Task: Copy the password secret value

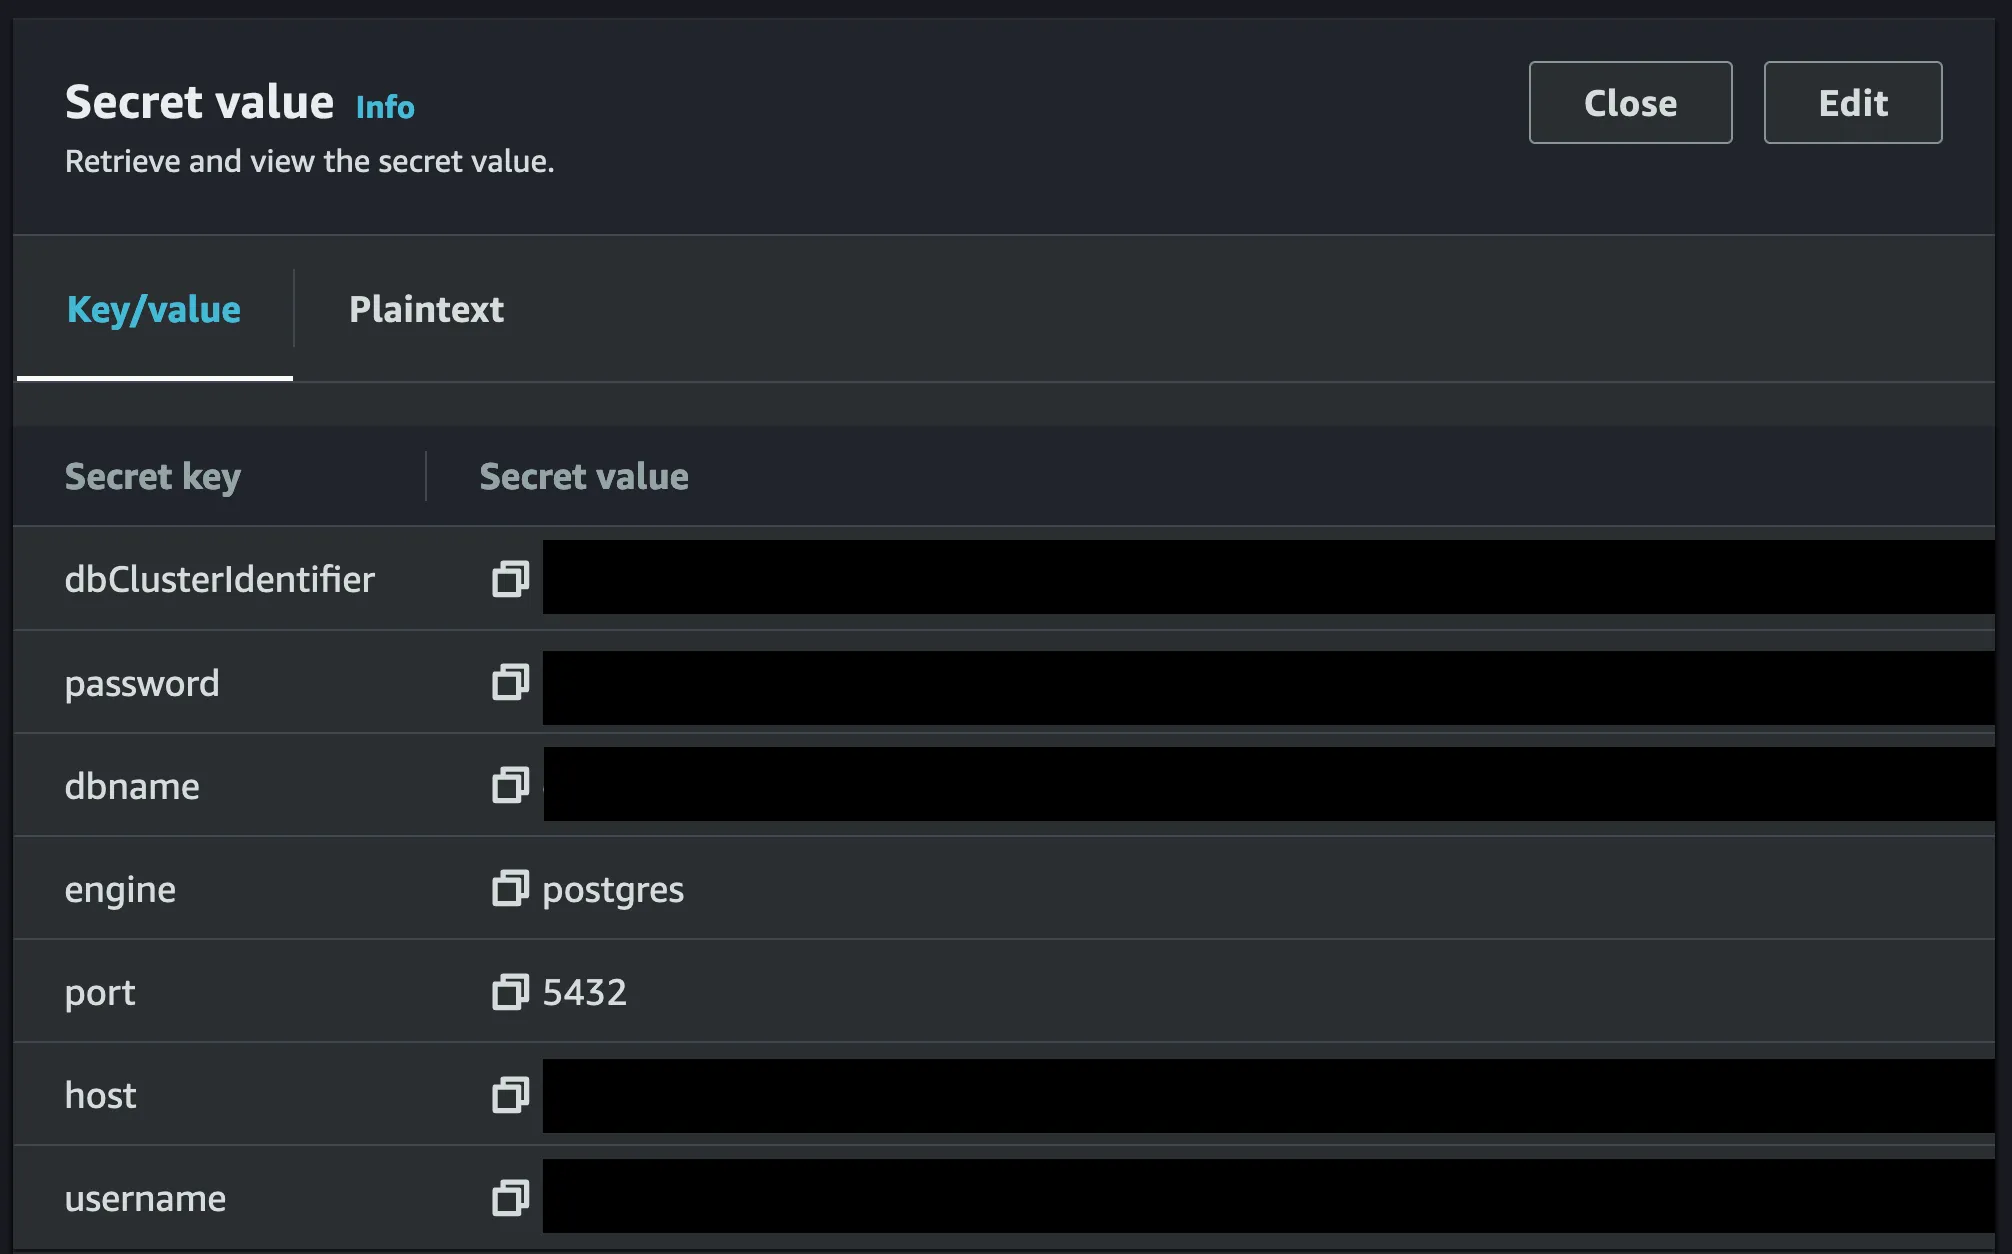Action: coord(510,683)
